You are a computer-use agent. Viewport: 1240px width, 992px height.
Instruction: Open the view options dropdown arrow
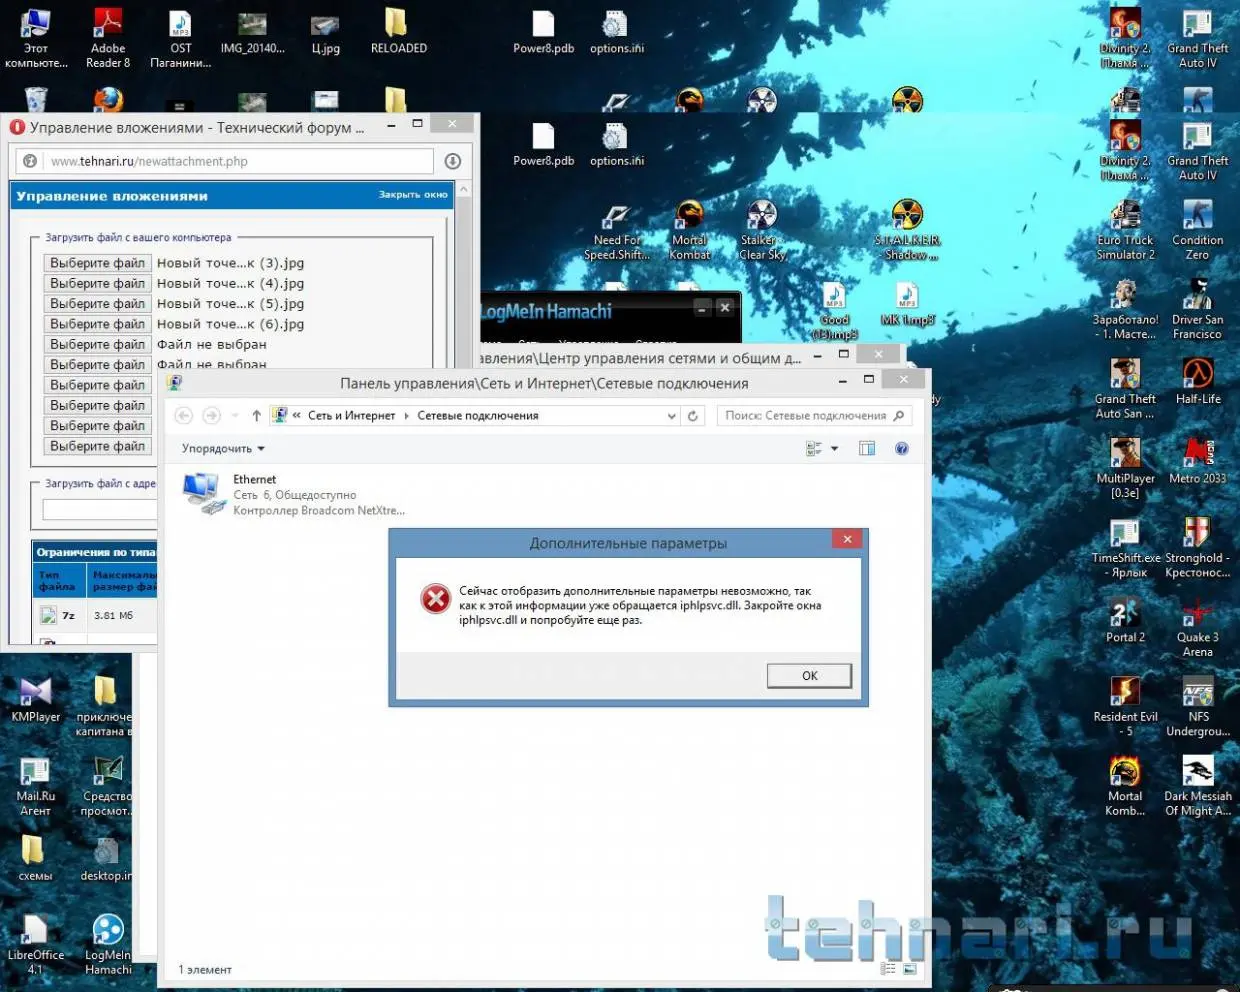[x=835, y=449]
